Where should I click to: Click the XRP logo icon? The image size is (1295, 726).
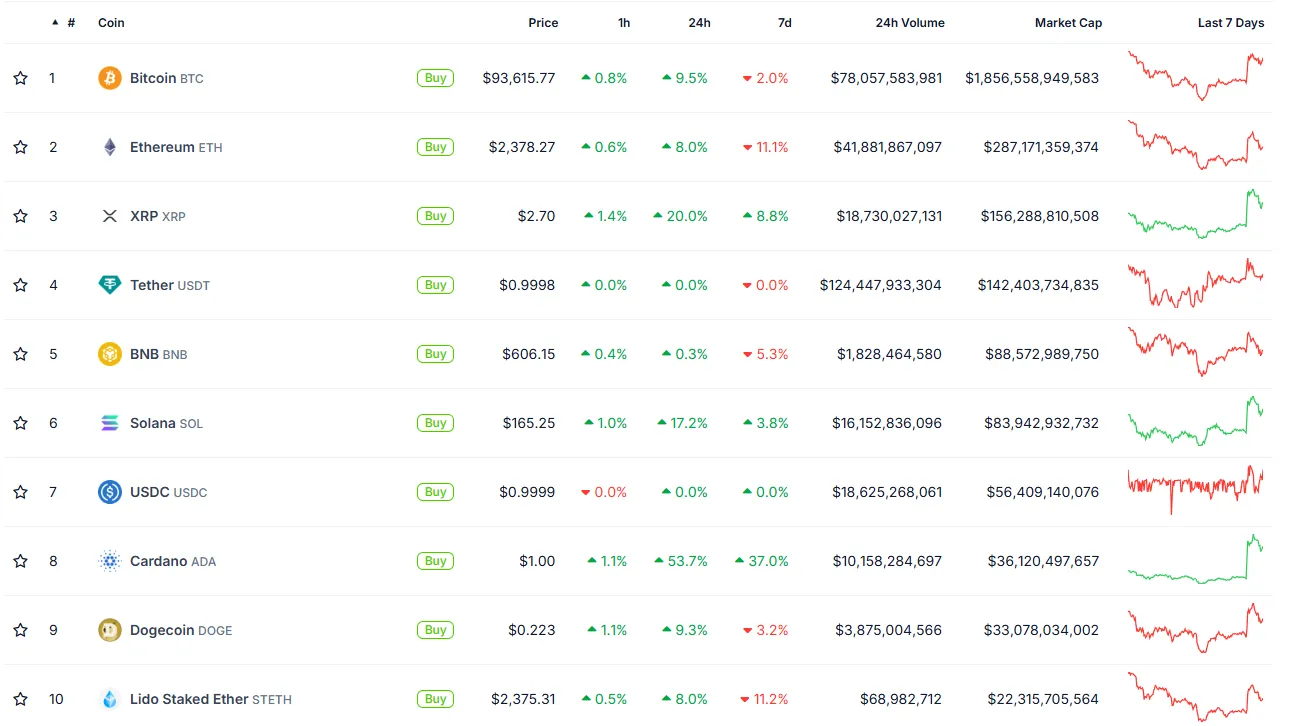(x=110, y=216)
